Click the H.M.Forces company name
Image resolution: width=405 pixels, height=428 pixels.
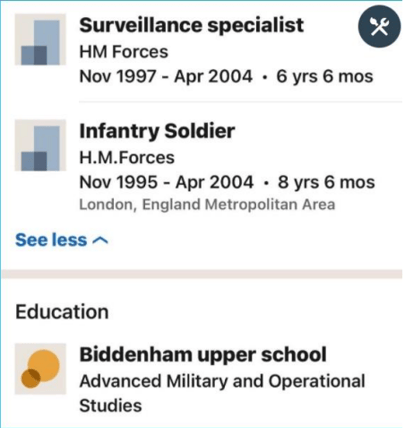point(127,158)
